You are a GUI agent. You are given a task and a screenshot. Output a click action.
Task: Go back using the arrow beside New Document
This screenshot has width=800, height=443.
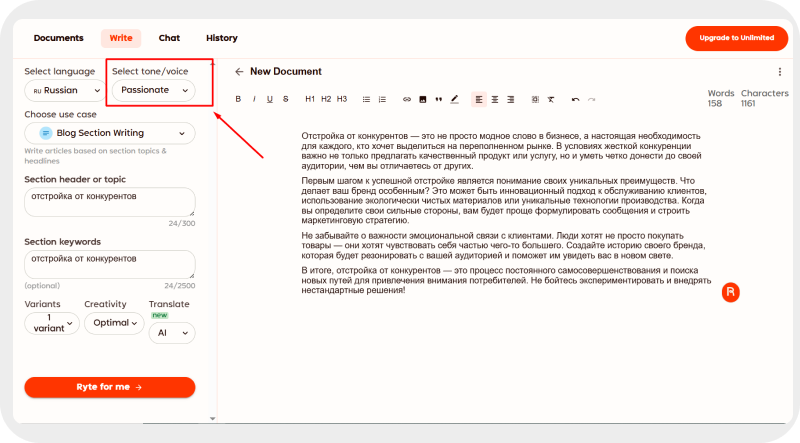click(239, 71)
